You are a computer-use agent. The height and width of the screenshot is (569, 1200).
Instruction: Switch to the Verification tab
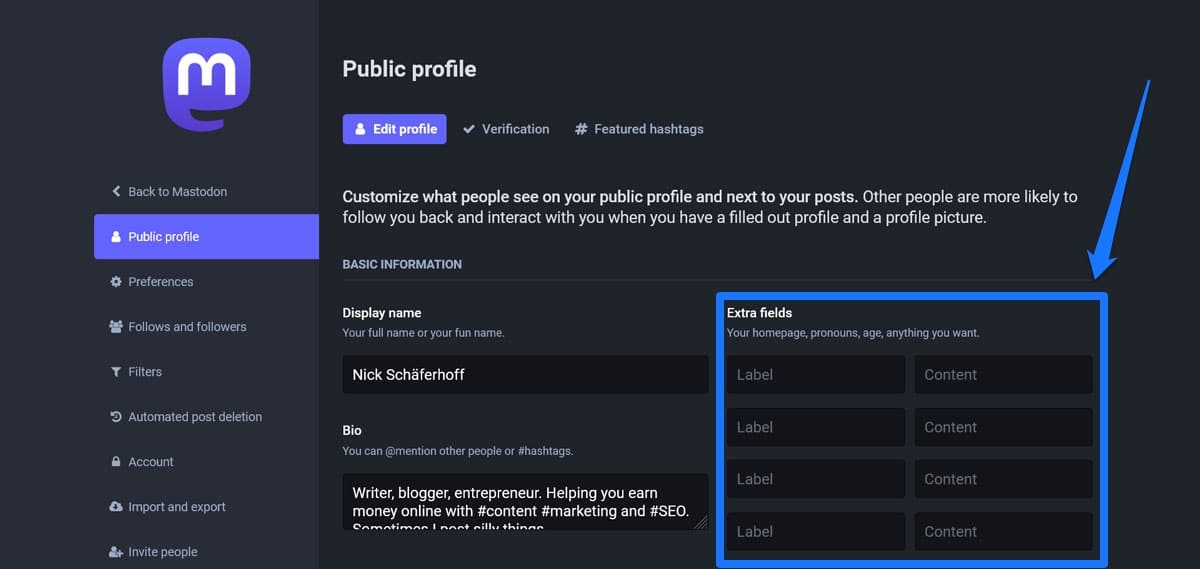pyautogui.click(x=506, y=129)
